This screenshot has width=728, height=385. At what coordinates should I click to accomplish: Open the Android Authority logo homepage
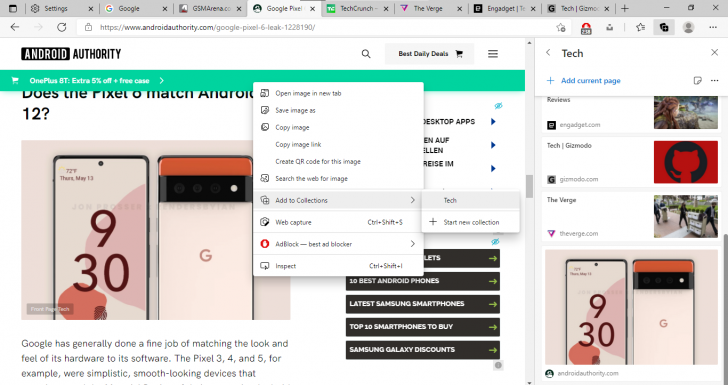71,54
